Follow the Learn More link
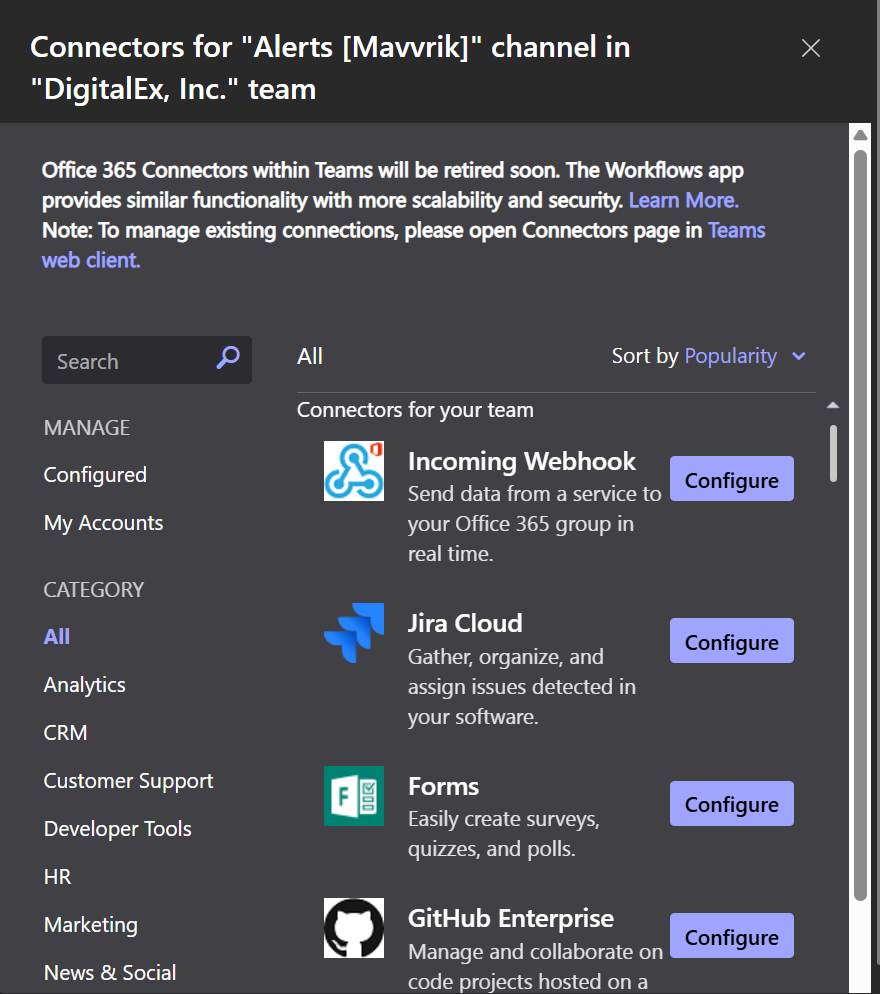The height and width of the screenshot is (994, 880). [683, 200]
